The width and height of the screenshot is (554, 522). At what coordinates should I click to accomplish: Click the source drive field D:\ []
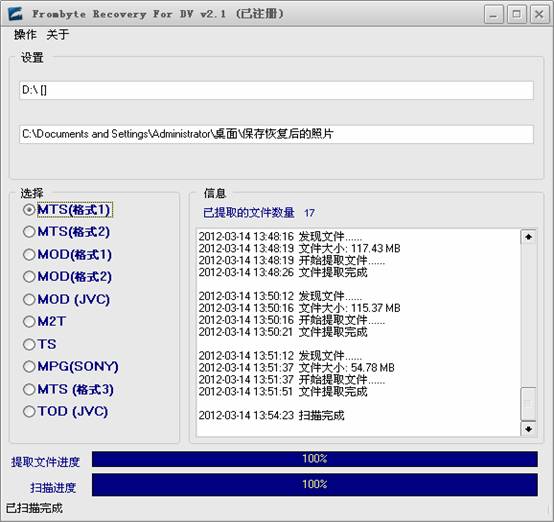(276, 90)
